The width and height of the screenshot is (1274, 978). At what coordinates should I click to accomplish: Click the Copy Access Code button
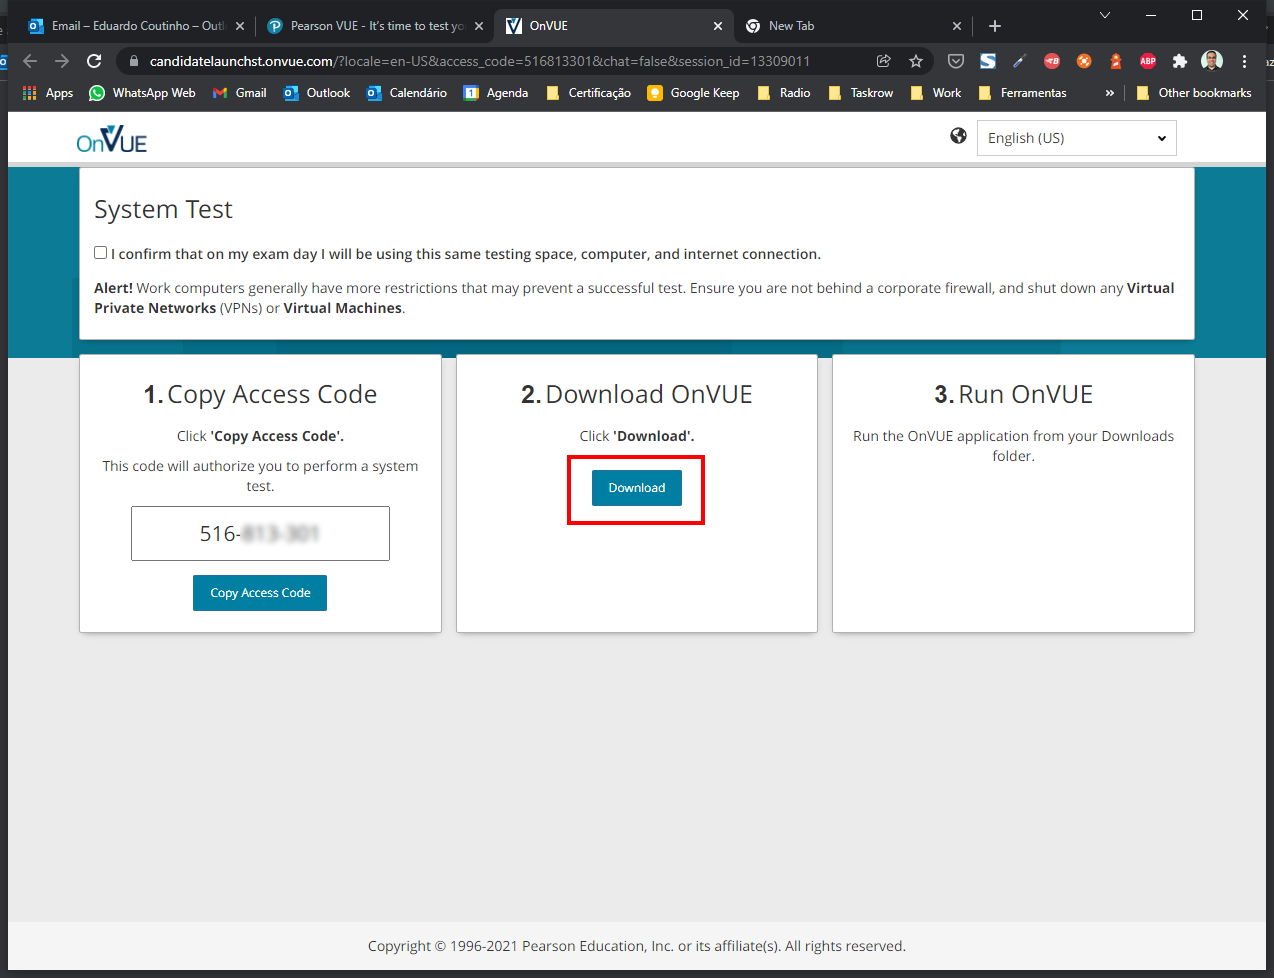(260, 593)
